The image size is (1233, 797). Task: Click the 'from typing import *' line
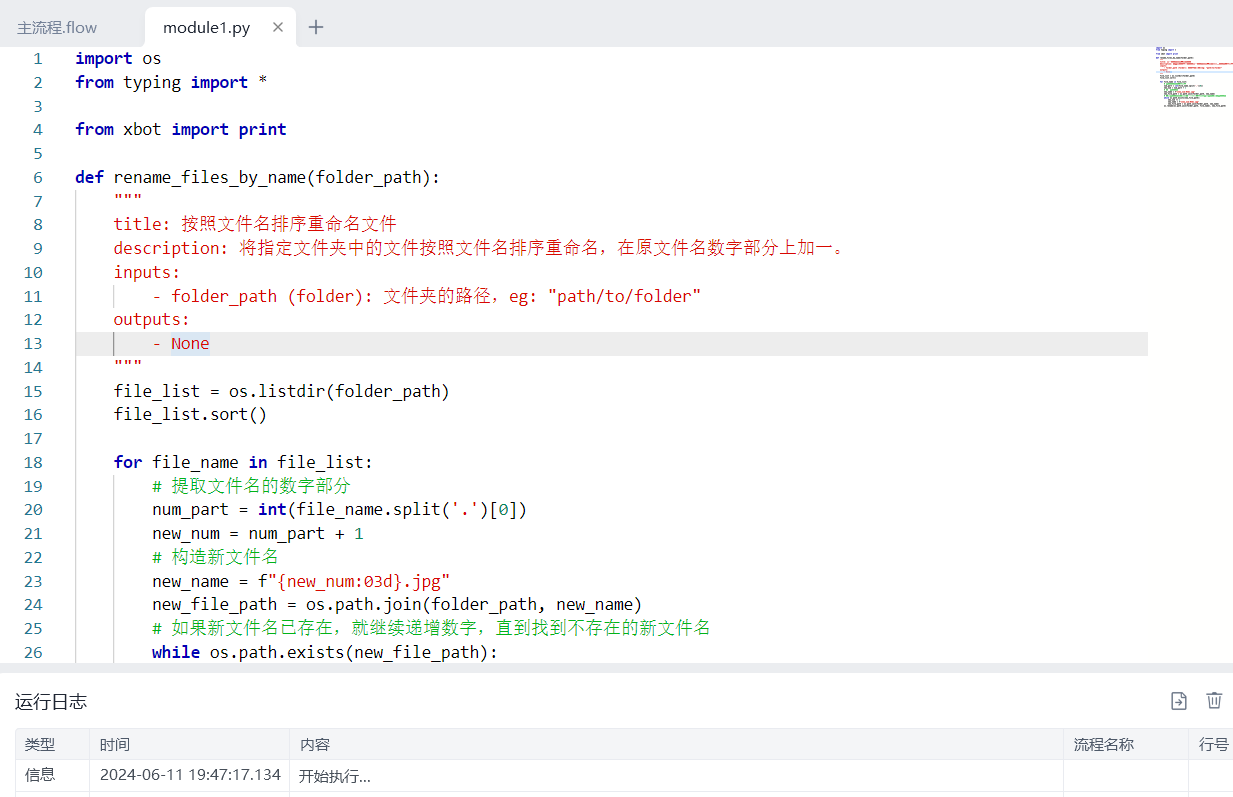point(171,82)
